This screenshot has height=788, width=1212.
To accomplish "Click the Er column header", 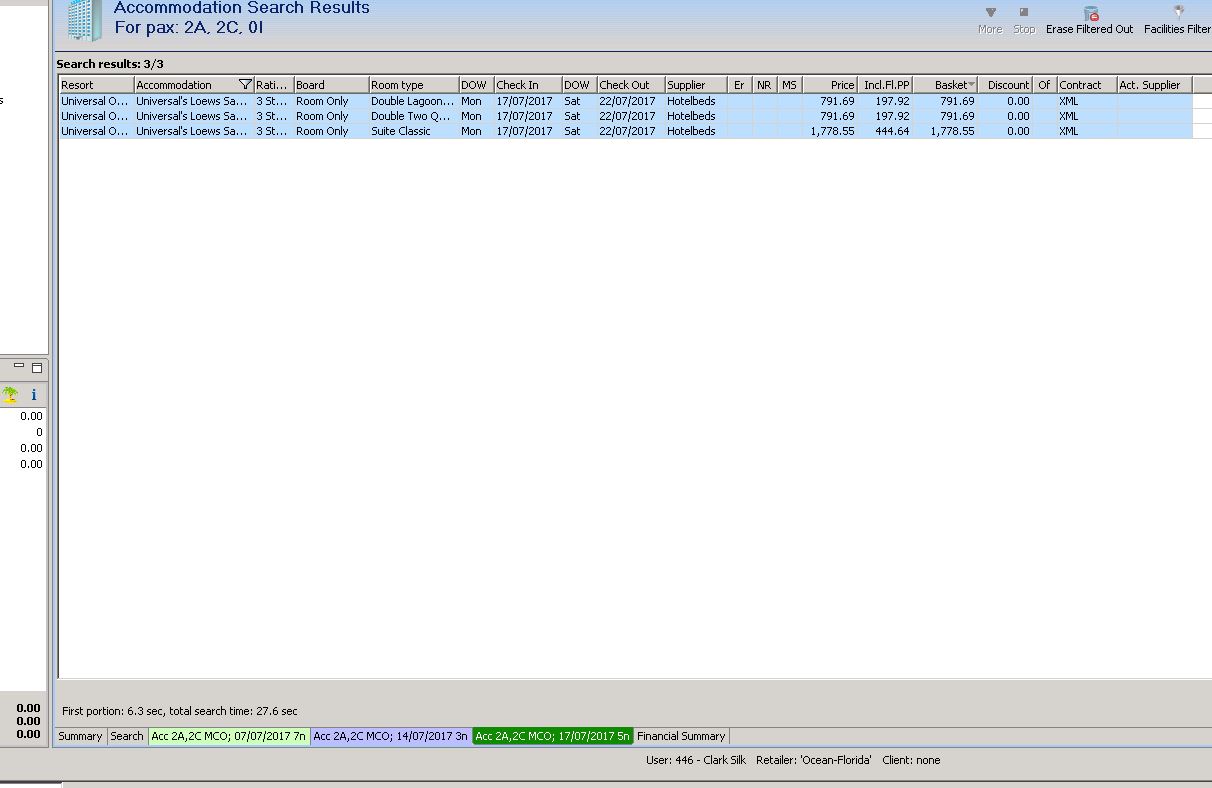I will click(x=741, y=85).
